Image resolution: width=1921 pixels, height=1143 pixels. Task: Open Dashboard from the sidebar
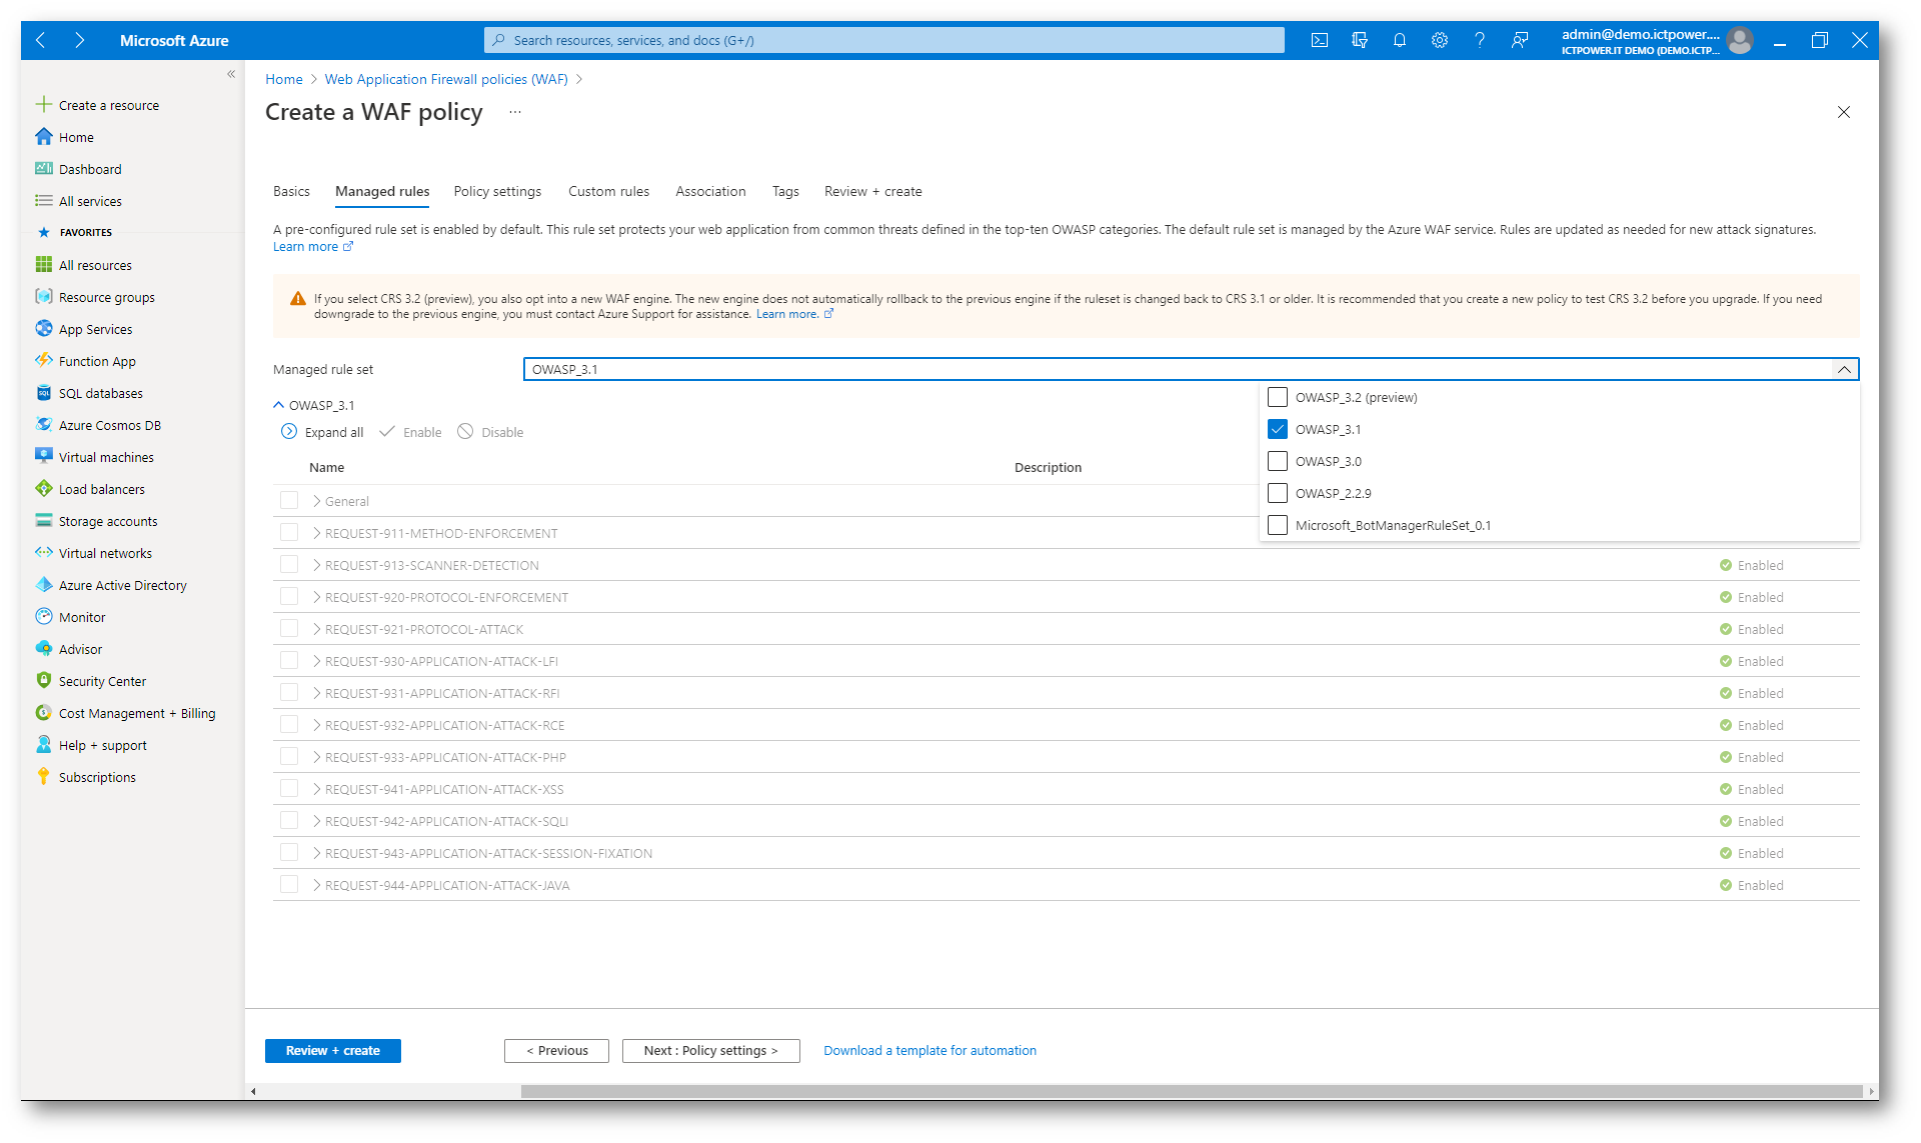tap(90, 169)
